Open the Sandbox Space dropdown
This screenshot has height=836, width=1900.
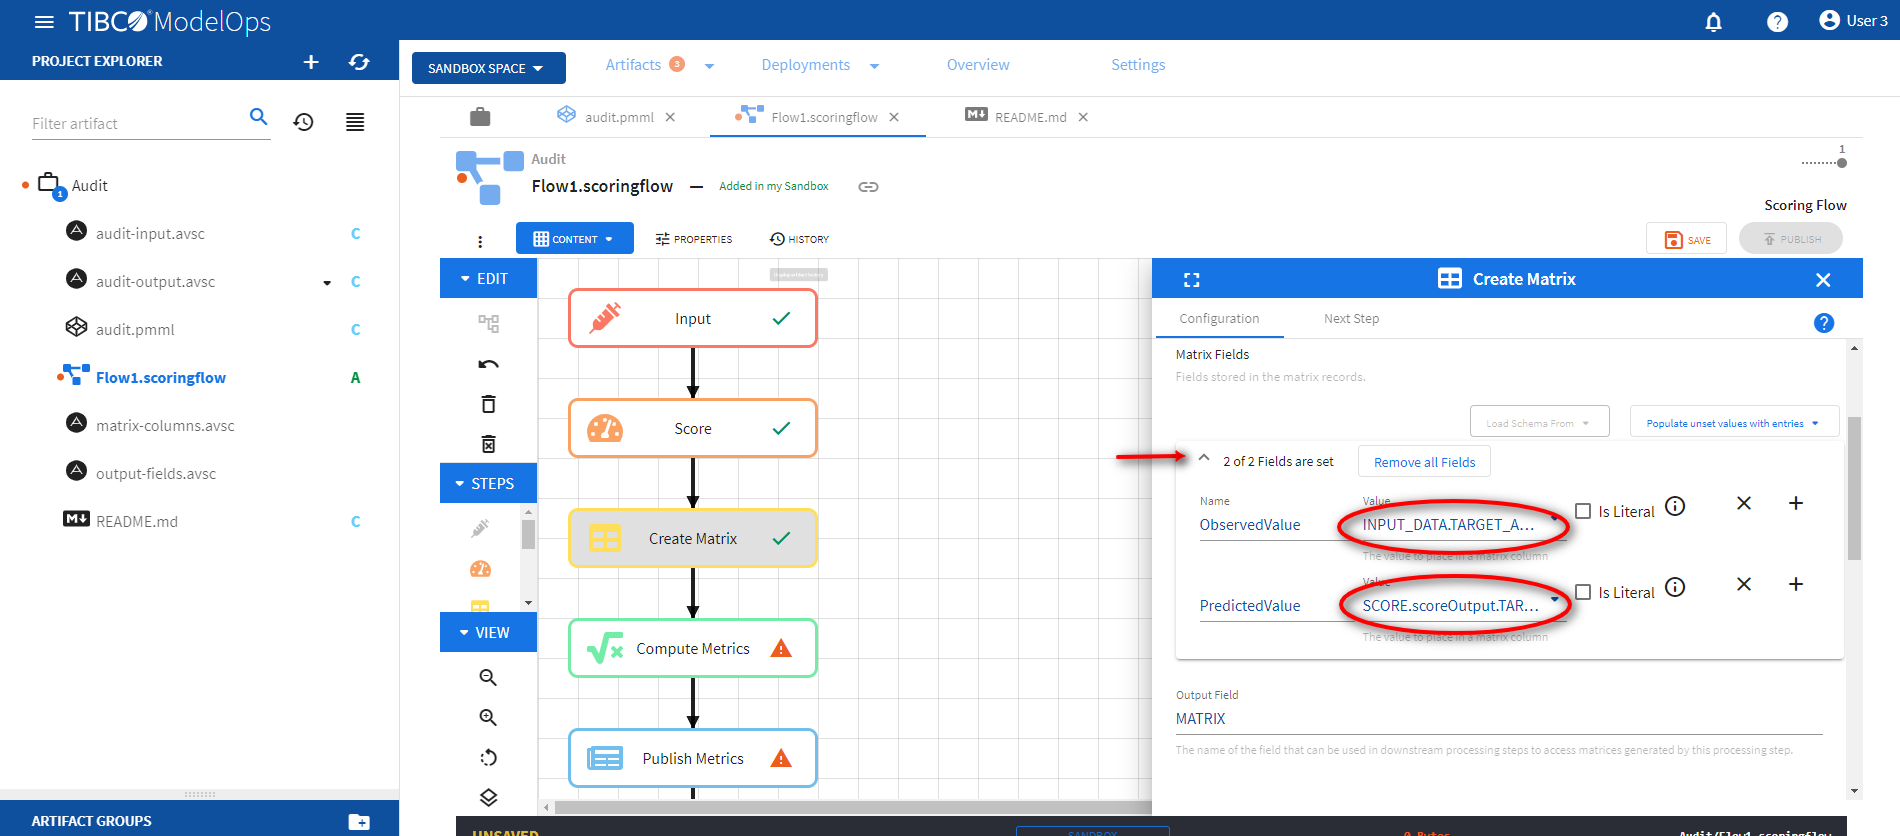[488, 68]
